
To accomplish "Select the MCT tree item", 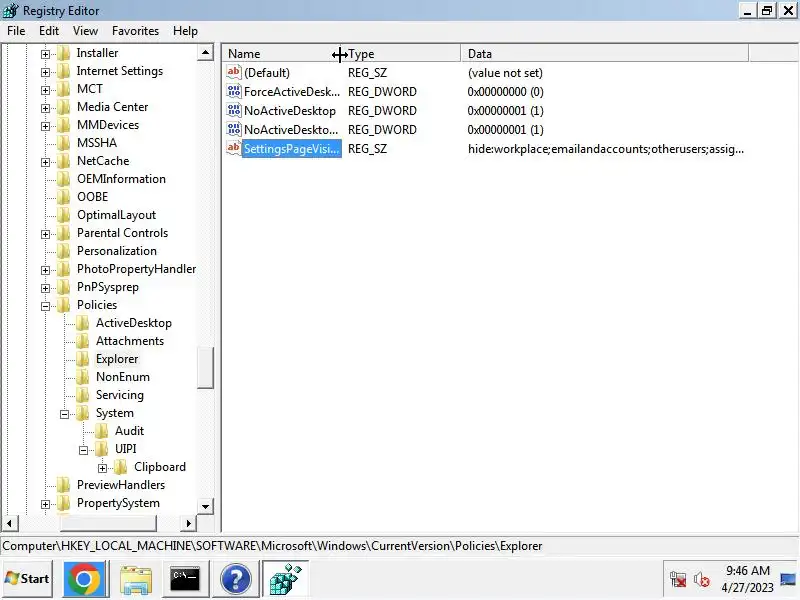I will click(90, 89).
